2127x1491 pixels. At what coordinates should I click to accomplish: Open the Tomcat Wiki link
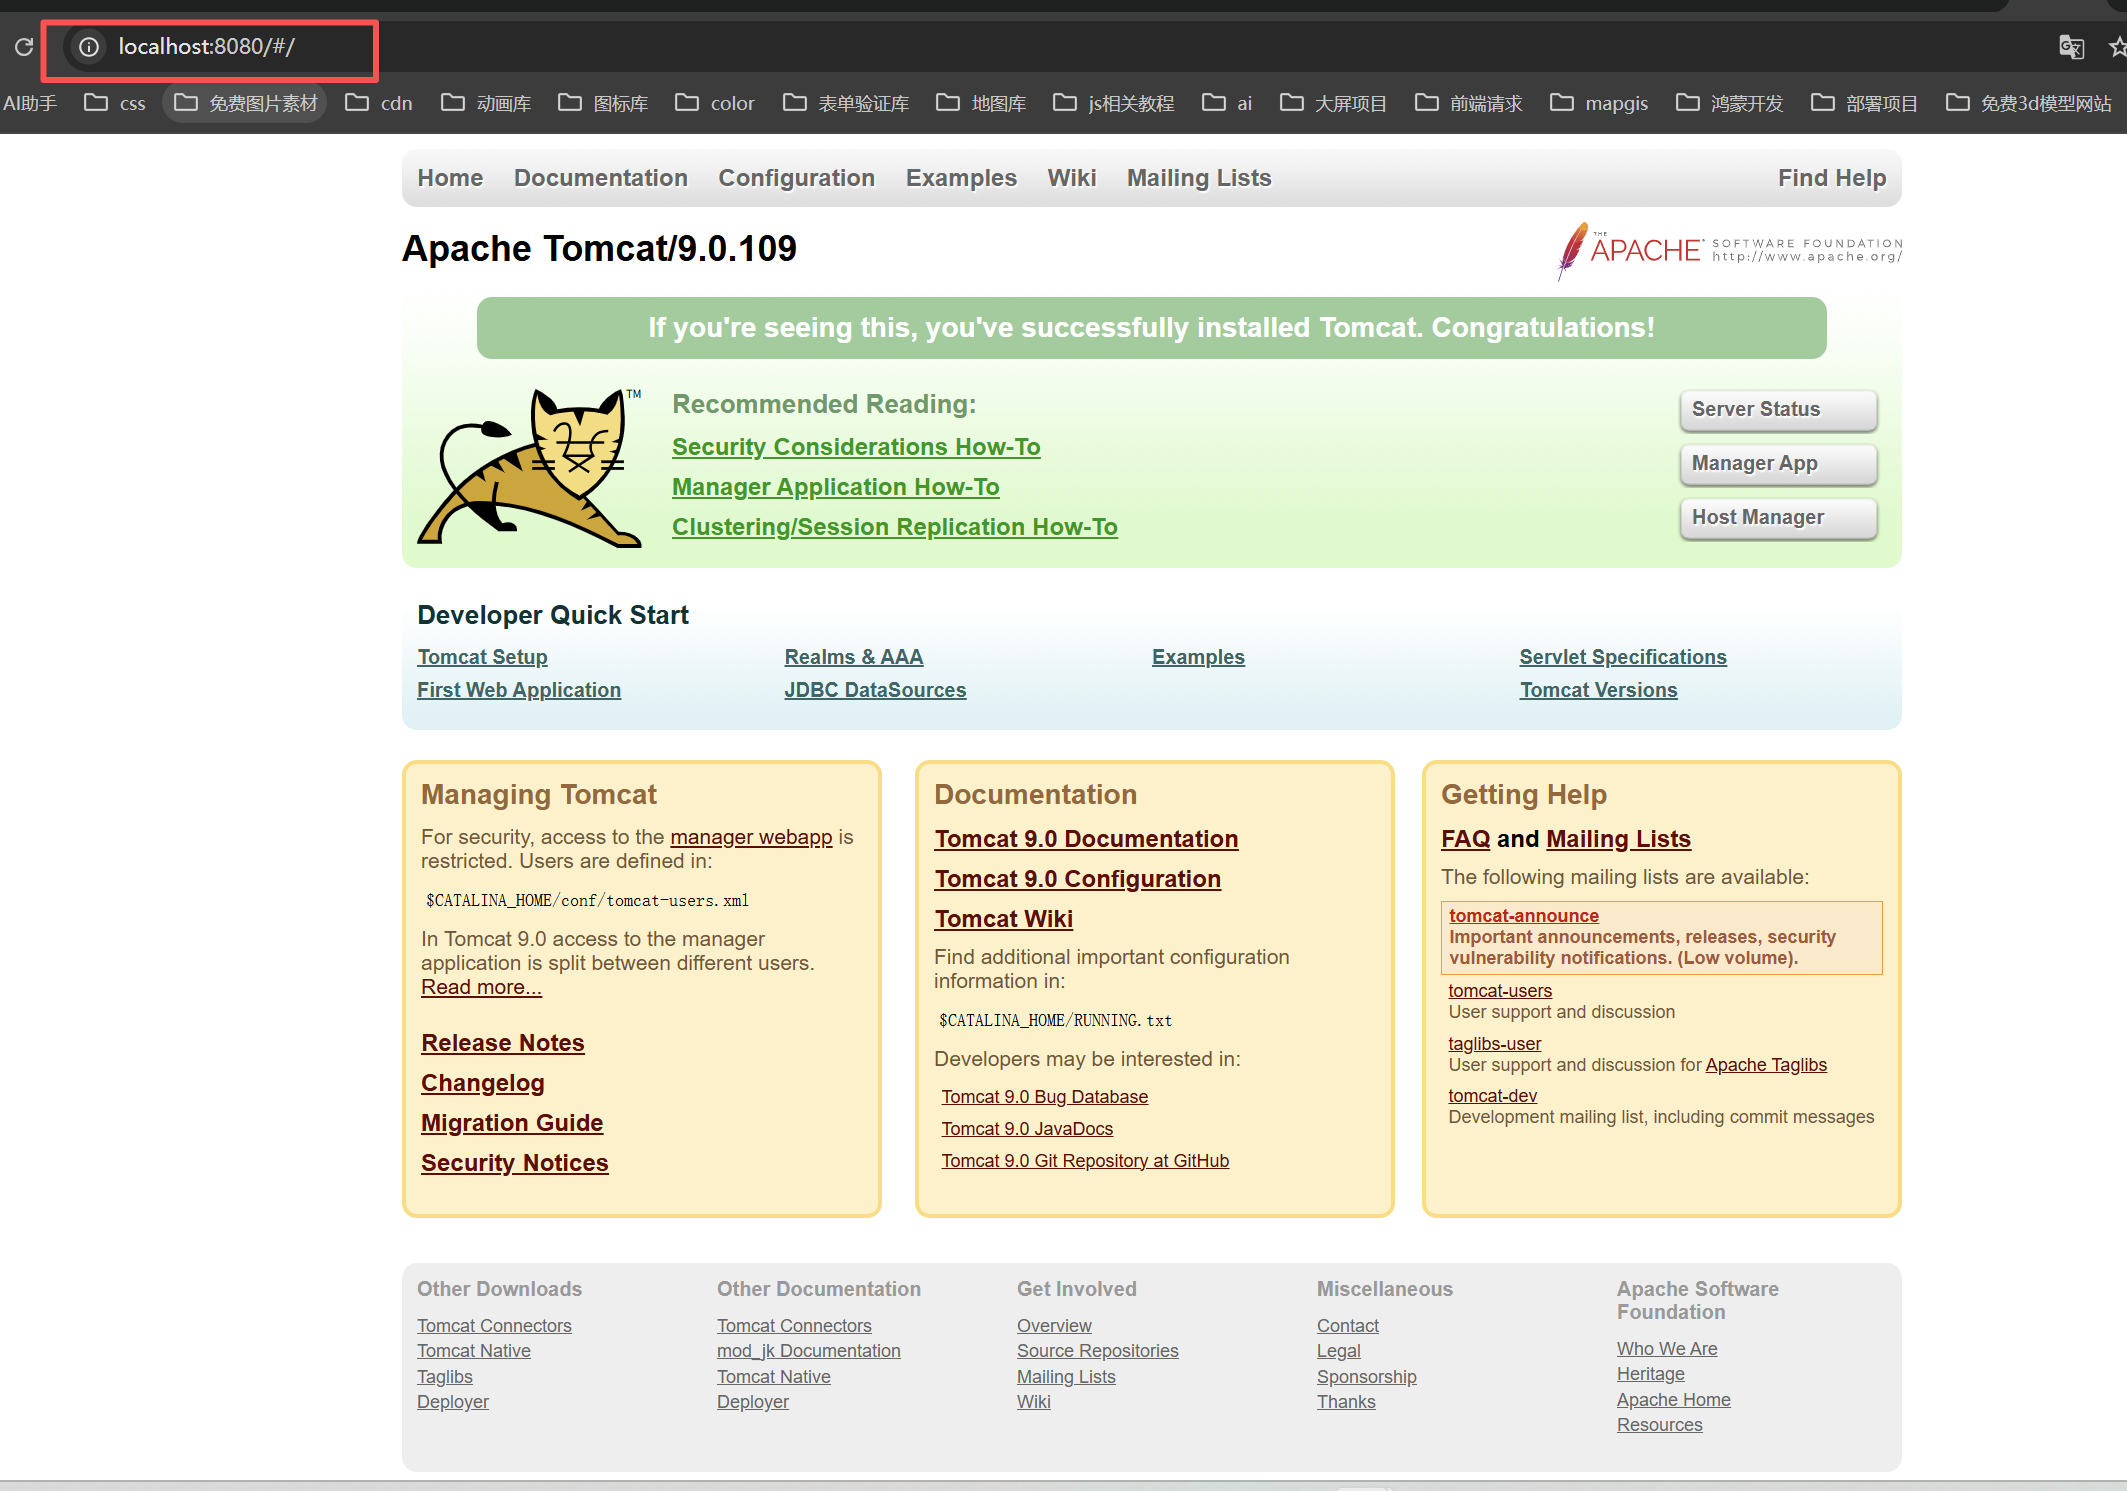tap(1004, 919)
